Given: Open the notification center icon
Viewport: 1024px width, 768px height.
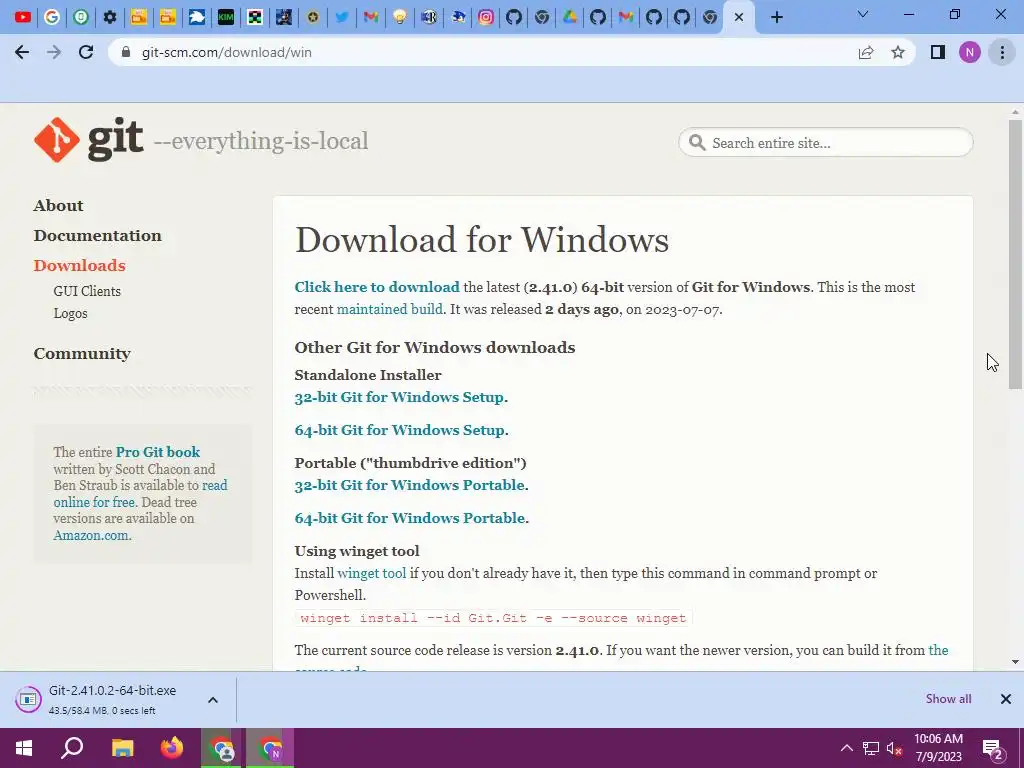Looking at the screenshot, I should point(993,749).
